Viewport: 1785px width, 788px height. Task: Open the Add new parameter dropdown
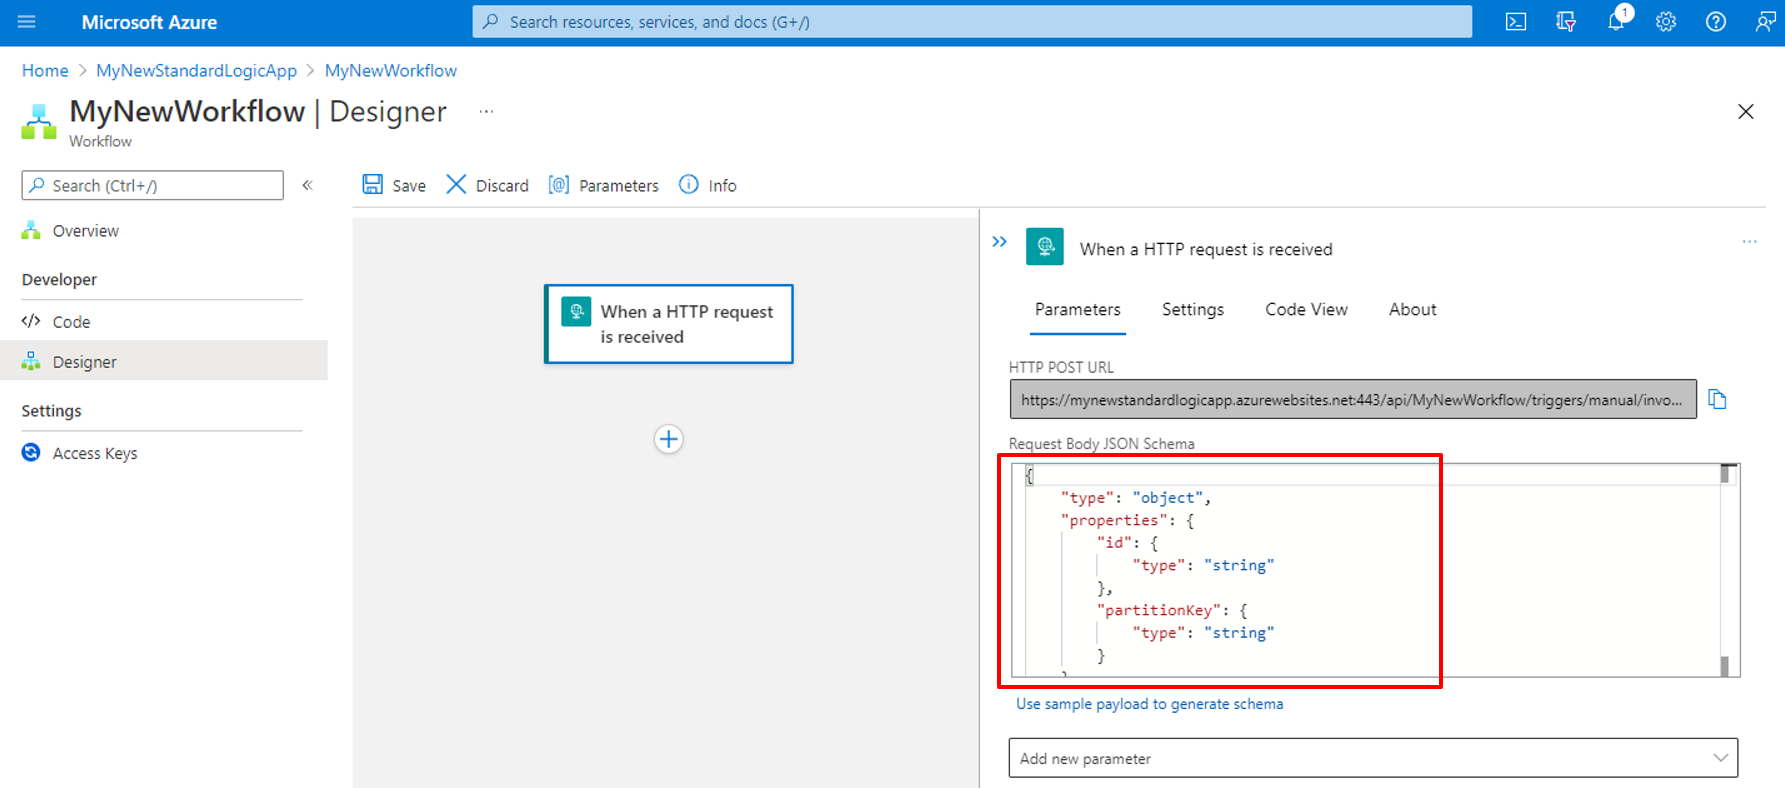pyautogui.click(x=1373, y=758)
